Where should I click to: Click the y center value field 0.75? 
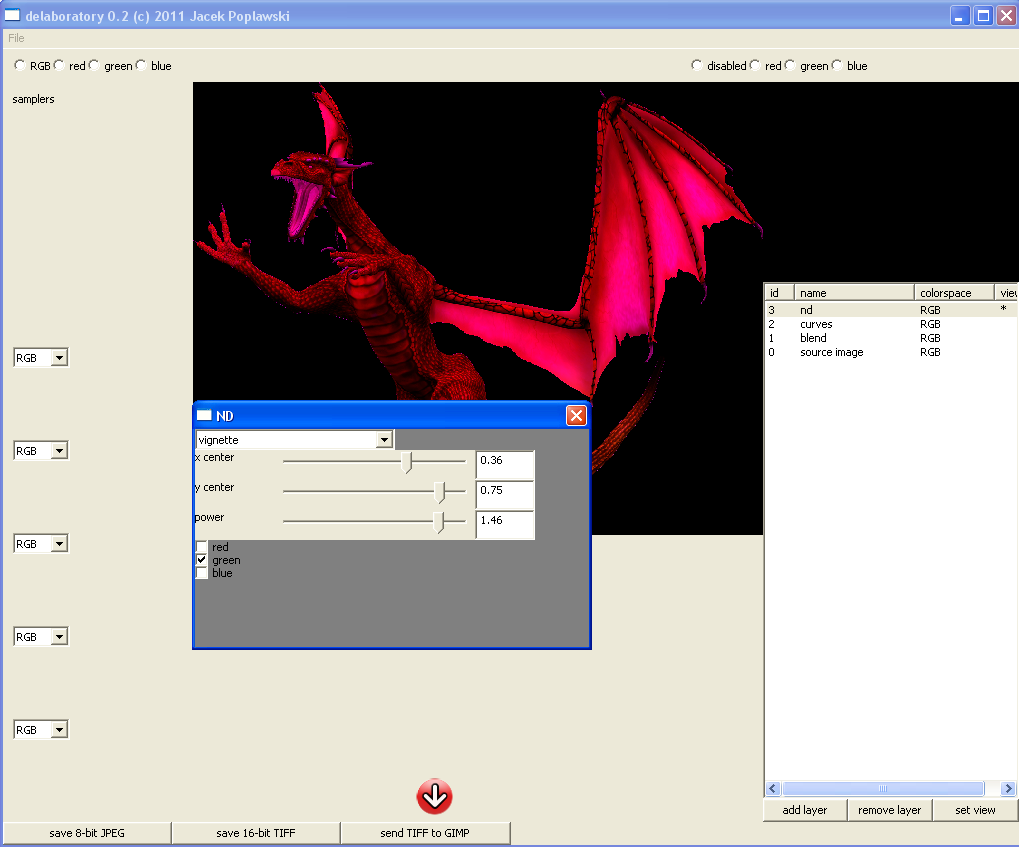tap(505, 494)
